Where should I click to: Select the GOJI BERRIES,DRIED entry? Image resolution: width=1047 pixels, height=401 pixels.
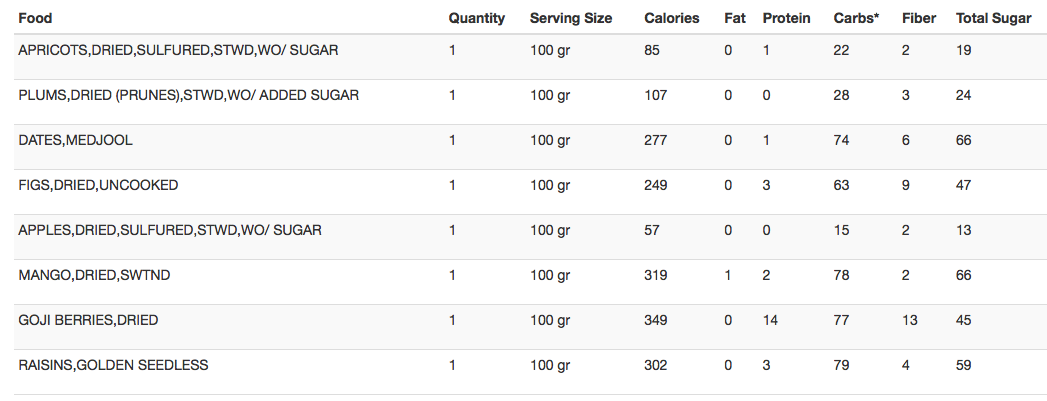coord(88,321)
